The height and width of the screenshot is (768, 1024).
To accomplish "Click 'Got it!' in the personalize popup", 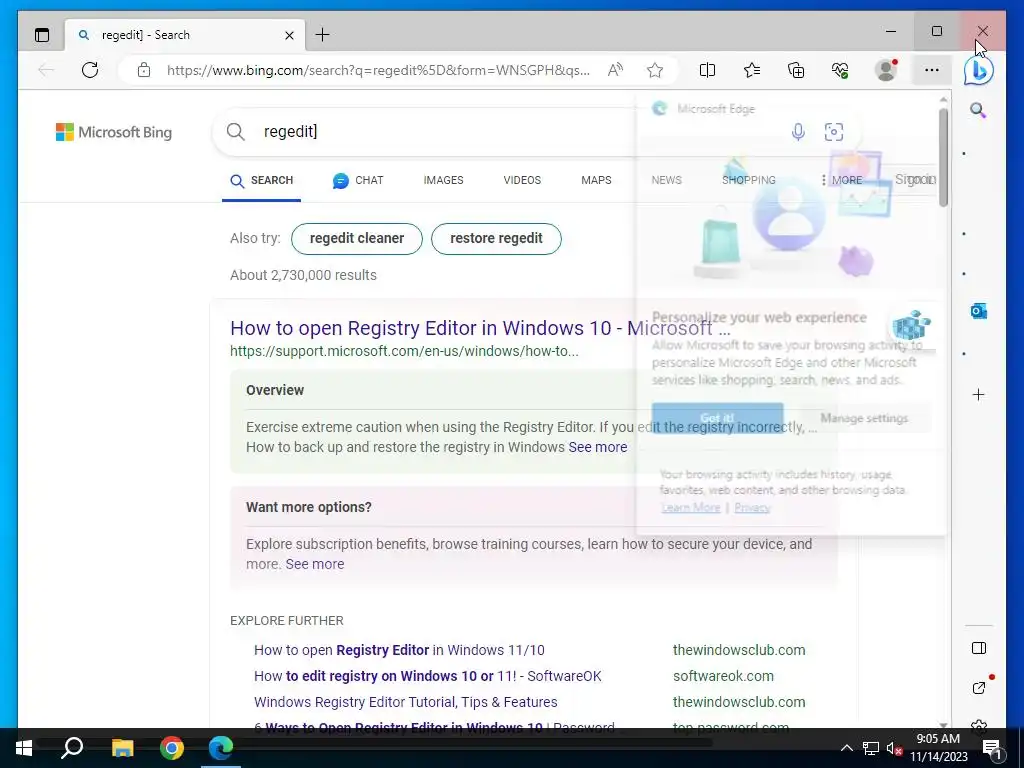I will [x=717, y=418].
